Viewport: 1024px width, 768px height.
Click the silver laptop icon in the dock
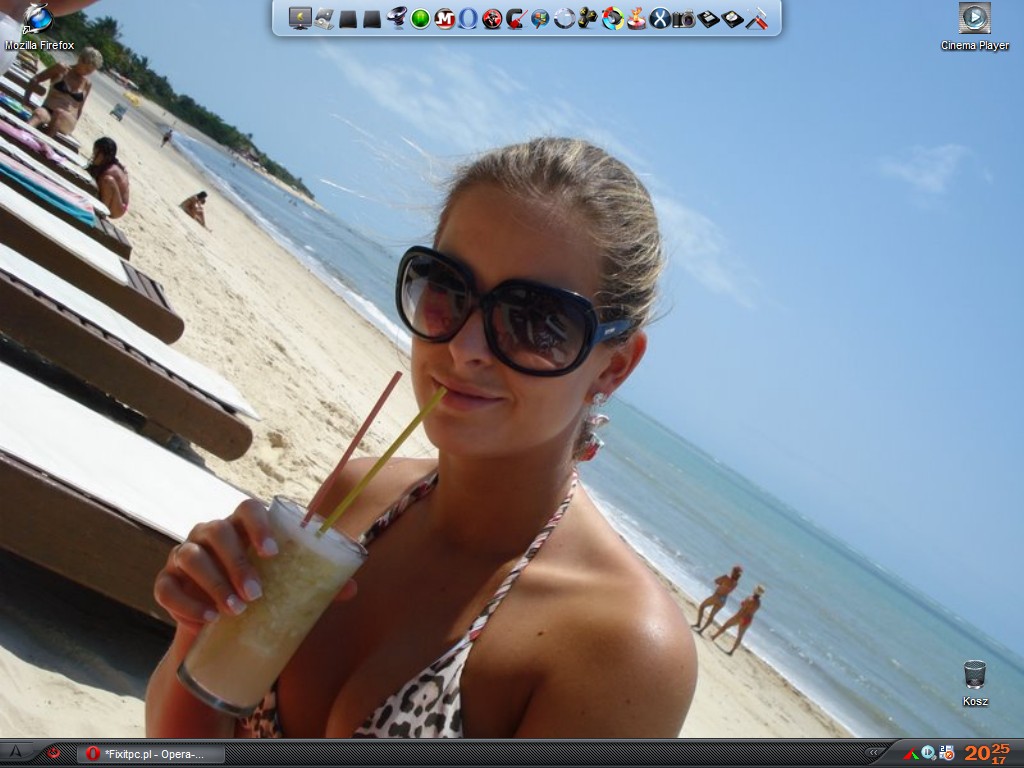(324, 18)
